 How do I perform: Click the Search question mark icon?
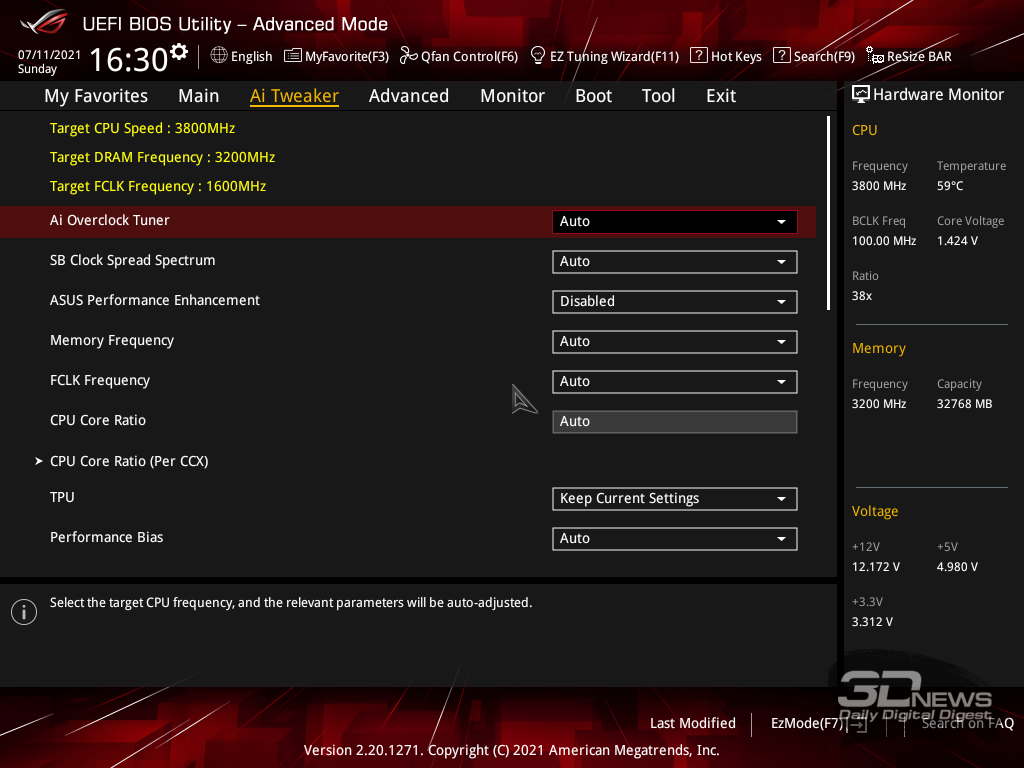click(x=781, y=56)
